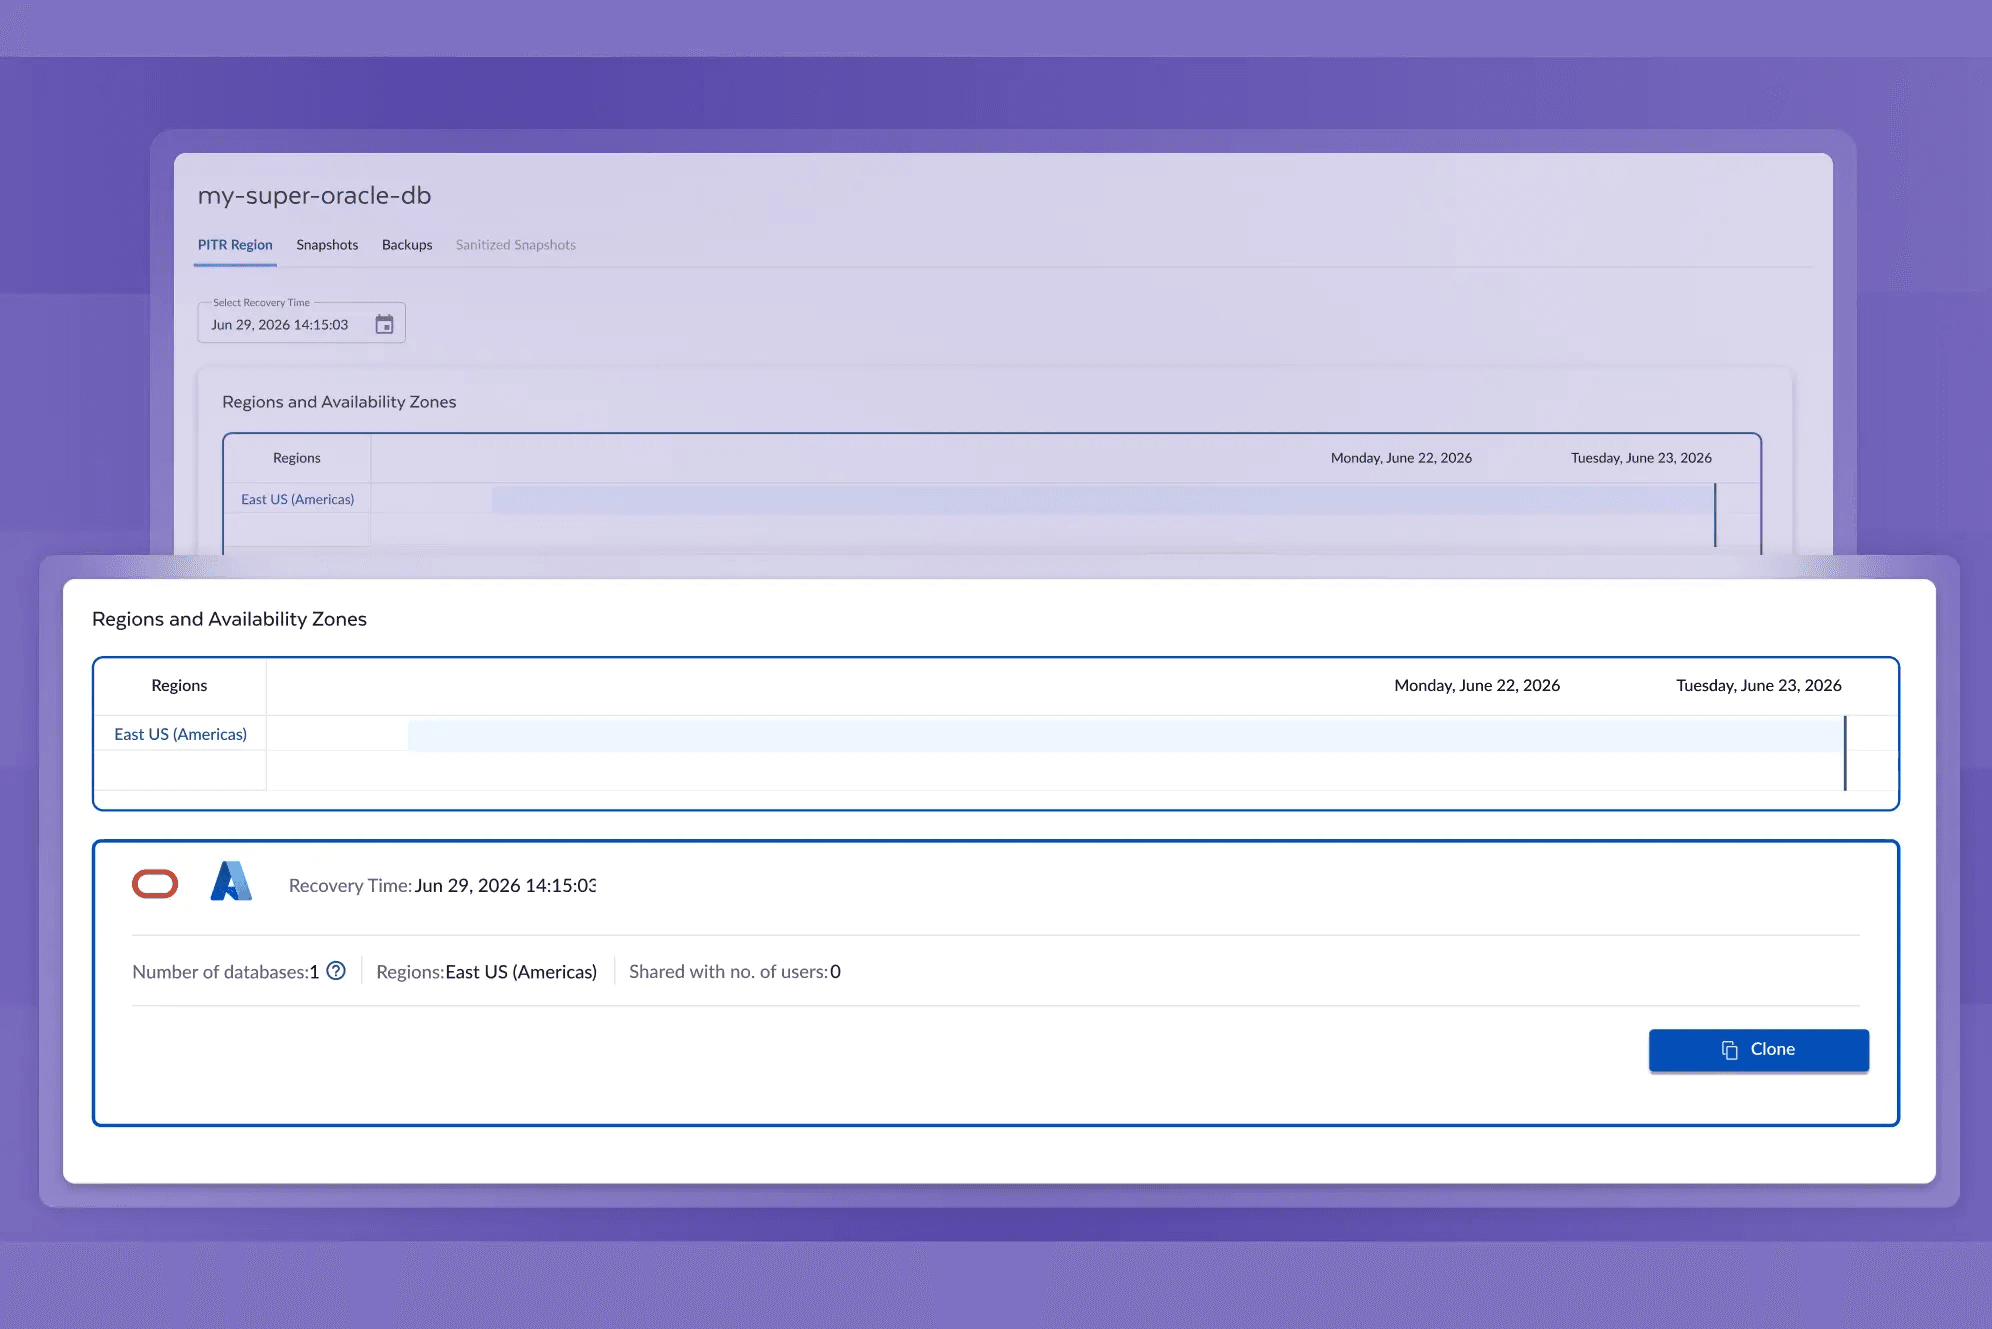Click the Azure cloud logo icon
1992x1329 pixels.
click(231, 881)
